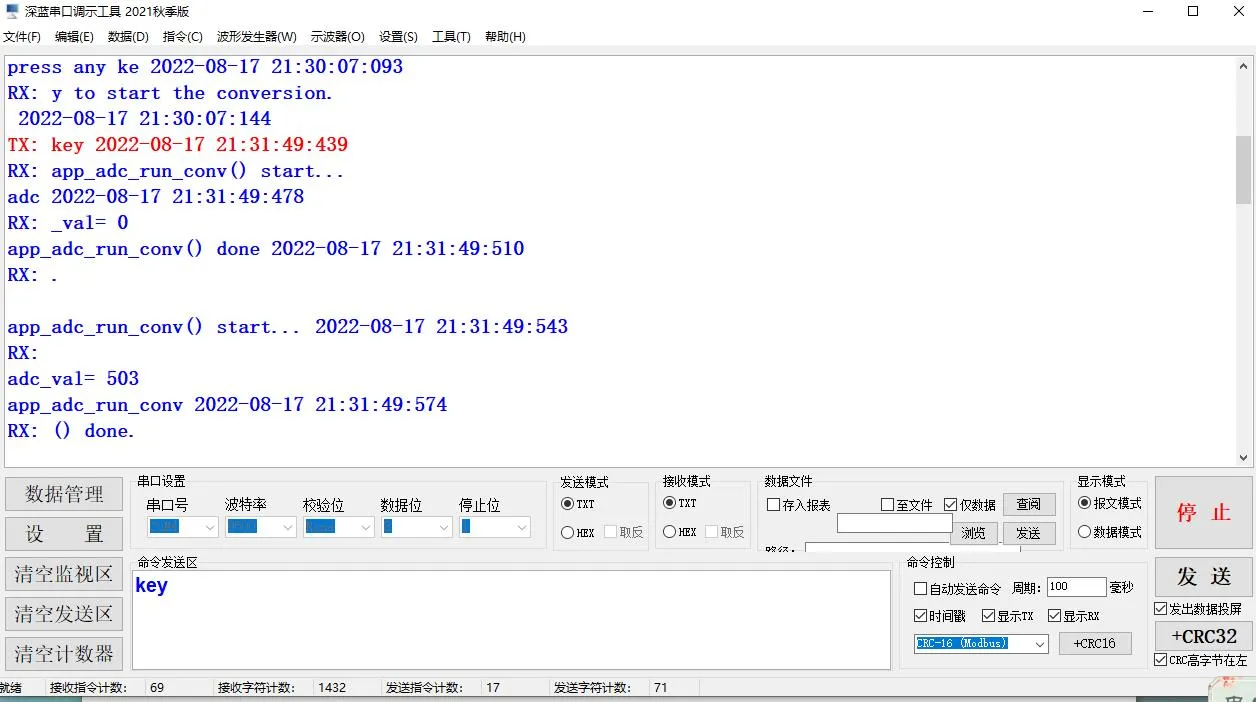Open the 数据(D) menu
The image size is (1256, 702).
click(128, 37)
